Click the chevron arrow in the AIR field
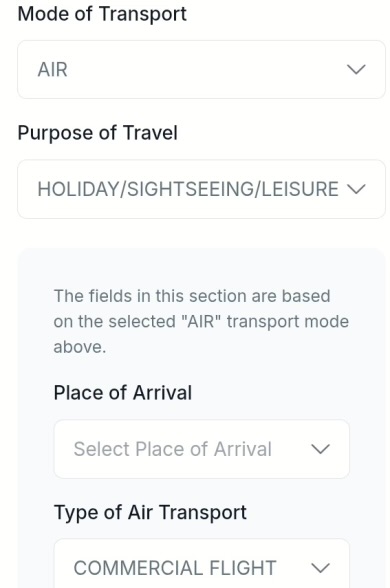Screen dimensions: 390x588 coord(356,69)
